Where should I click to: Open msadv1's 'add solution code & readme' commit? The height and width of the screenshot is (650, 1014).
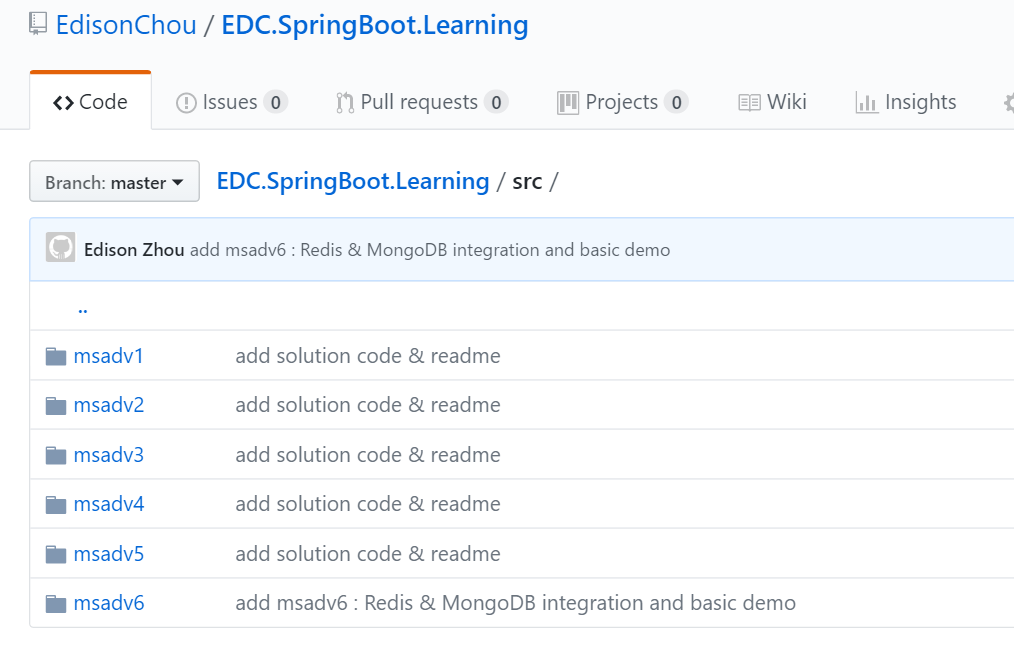[368, 356]
